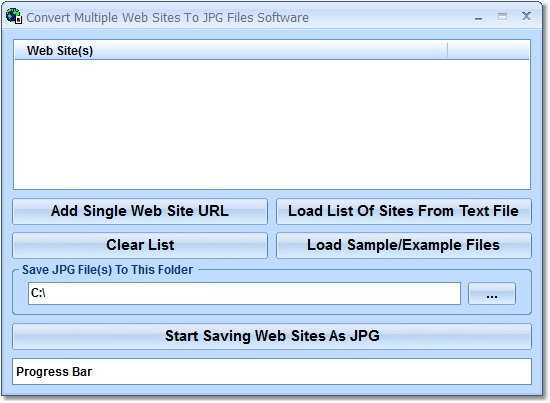
Task: Click inside the empty web sites list
Action: click(272, 124)
